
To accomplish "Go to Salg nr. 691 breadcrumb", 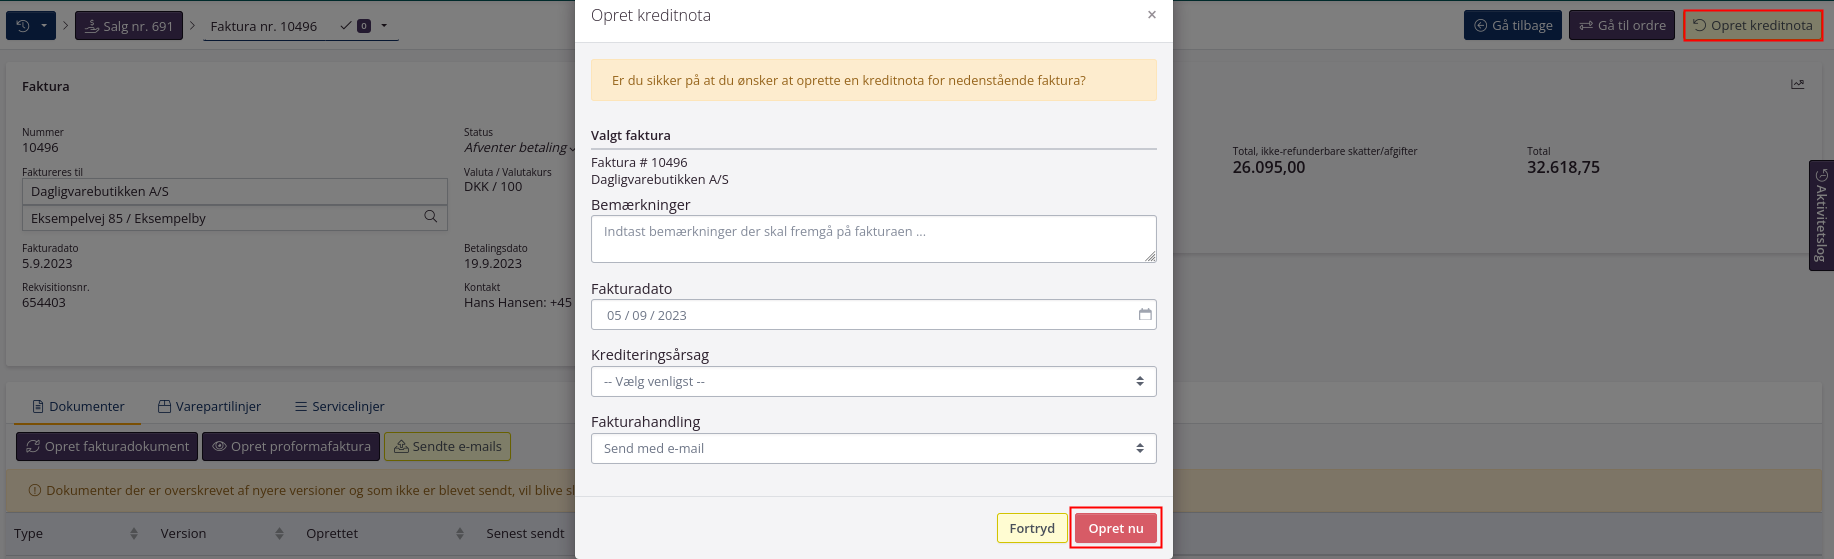I will point(129,26).
